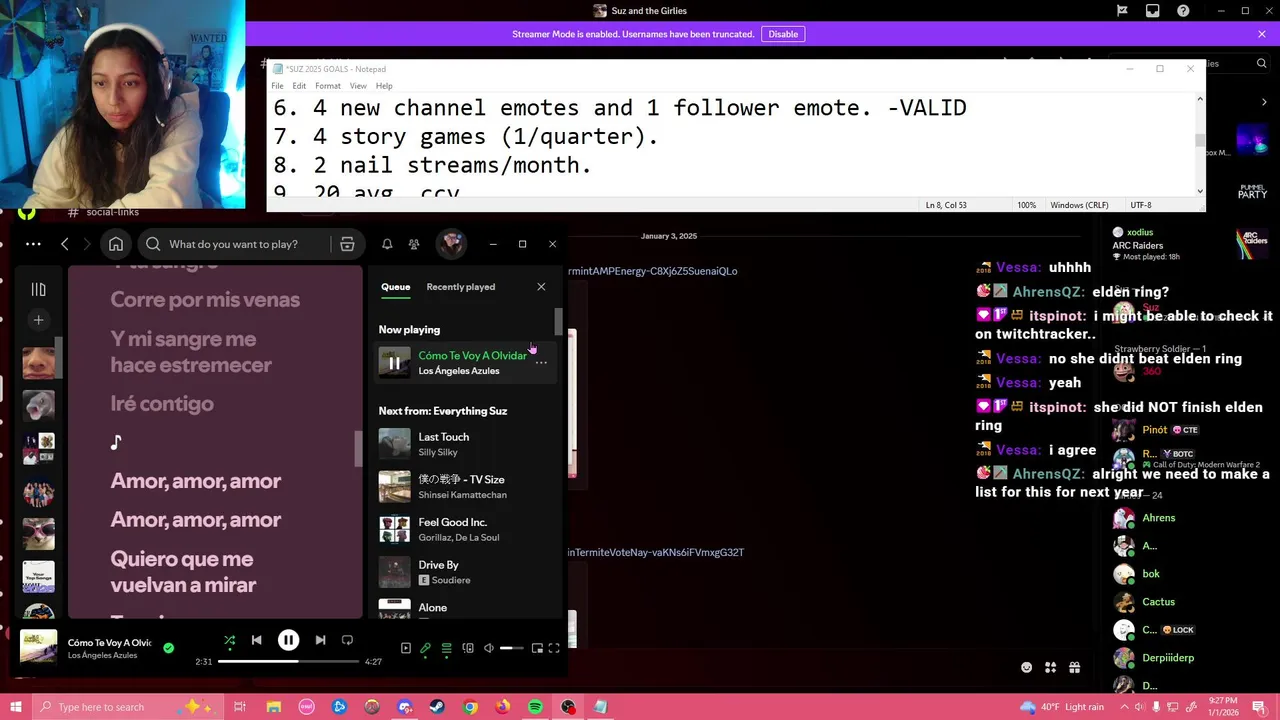Open Discord Help question-mark icon
Image resolution: width=1280 pixels, height=720 pixels.
[x=1184, y=11]
